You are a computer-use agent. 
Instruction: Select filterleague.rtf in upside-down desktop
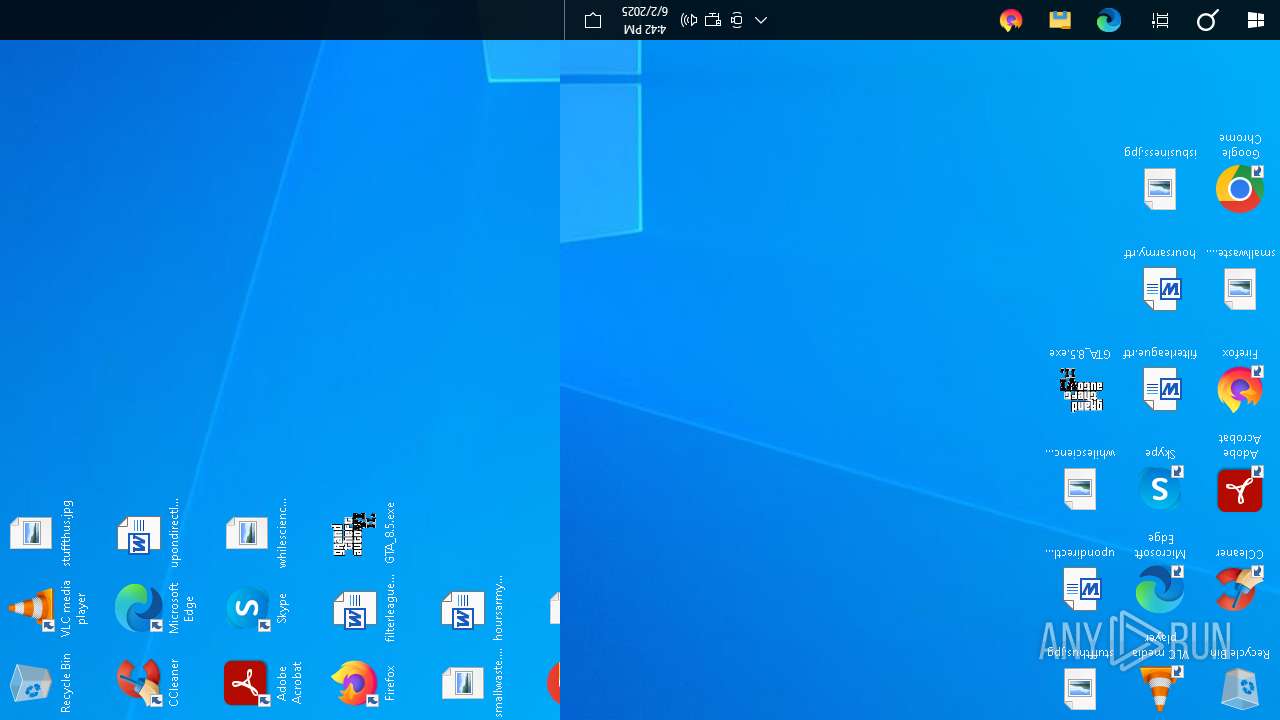point(1162,389)
